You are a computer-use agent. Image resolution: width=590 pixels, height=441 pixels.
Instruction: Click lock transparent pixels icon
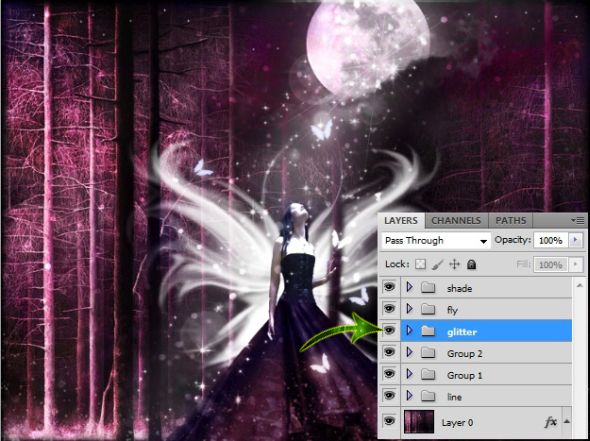coord(420,264)
